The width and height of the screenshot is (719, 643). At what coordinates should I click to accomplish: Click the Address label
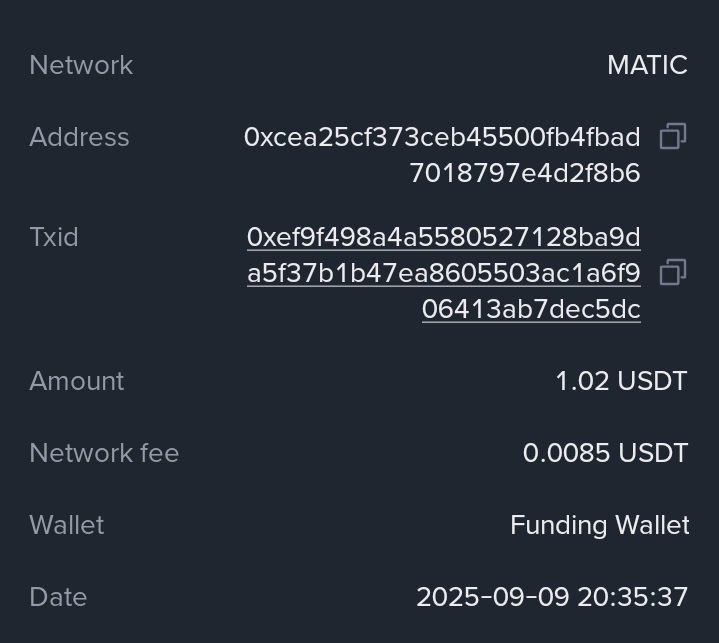click(x=79, y=137)
